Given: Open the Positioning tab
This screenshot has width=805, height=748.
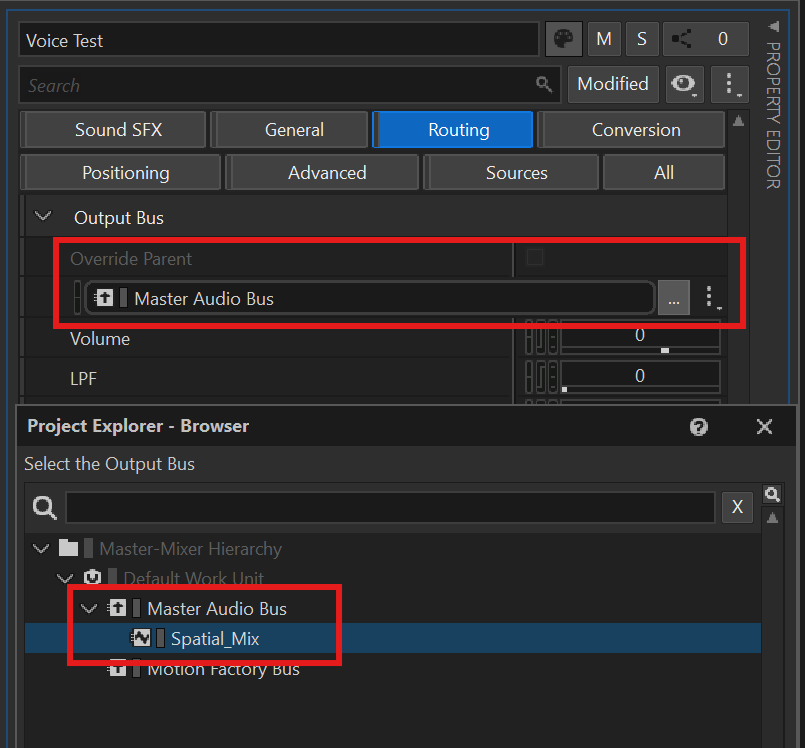Looking at the screenshot, I should 125,173.
